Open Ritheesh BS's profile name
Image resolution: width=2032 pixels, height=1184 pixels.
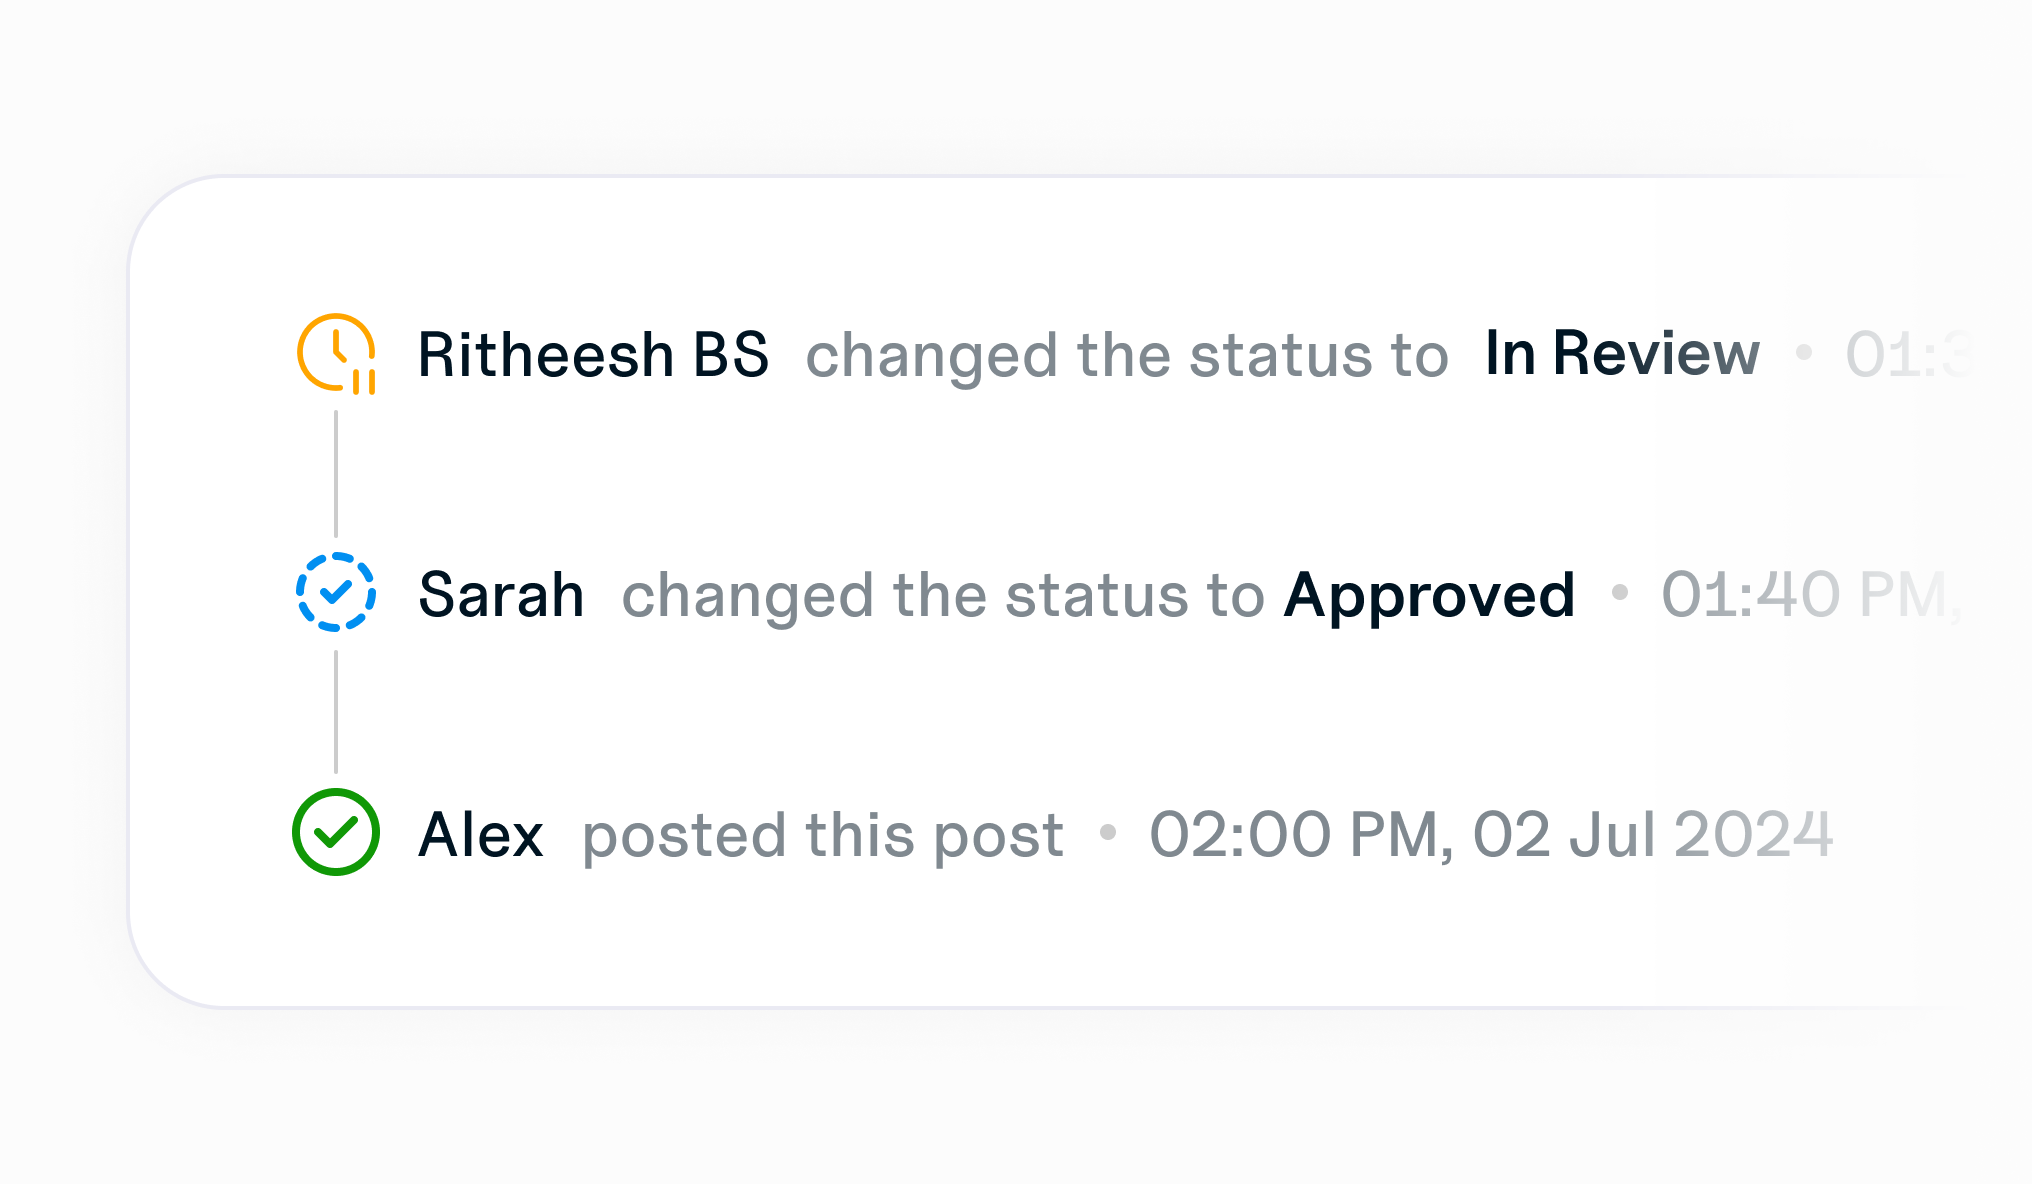coord(593,355)
